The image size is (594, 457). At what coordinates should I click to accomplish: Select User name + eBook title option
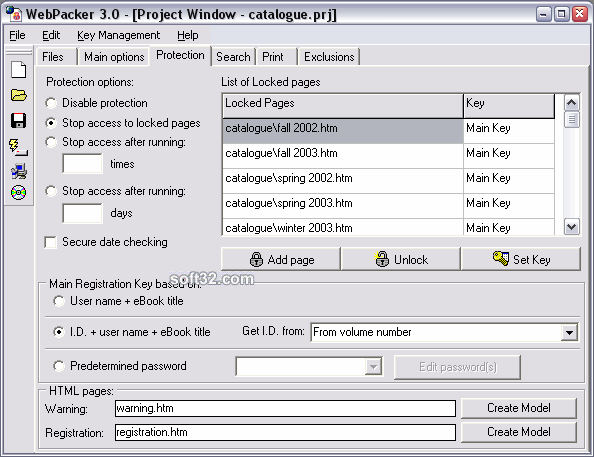point(59,301)
